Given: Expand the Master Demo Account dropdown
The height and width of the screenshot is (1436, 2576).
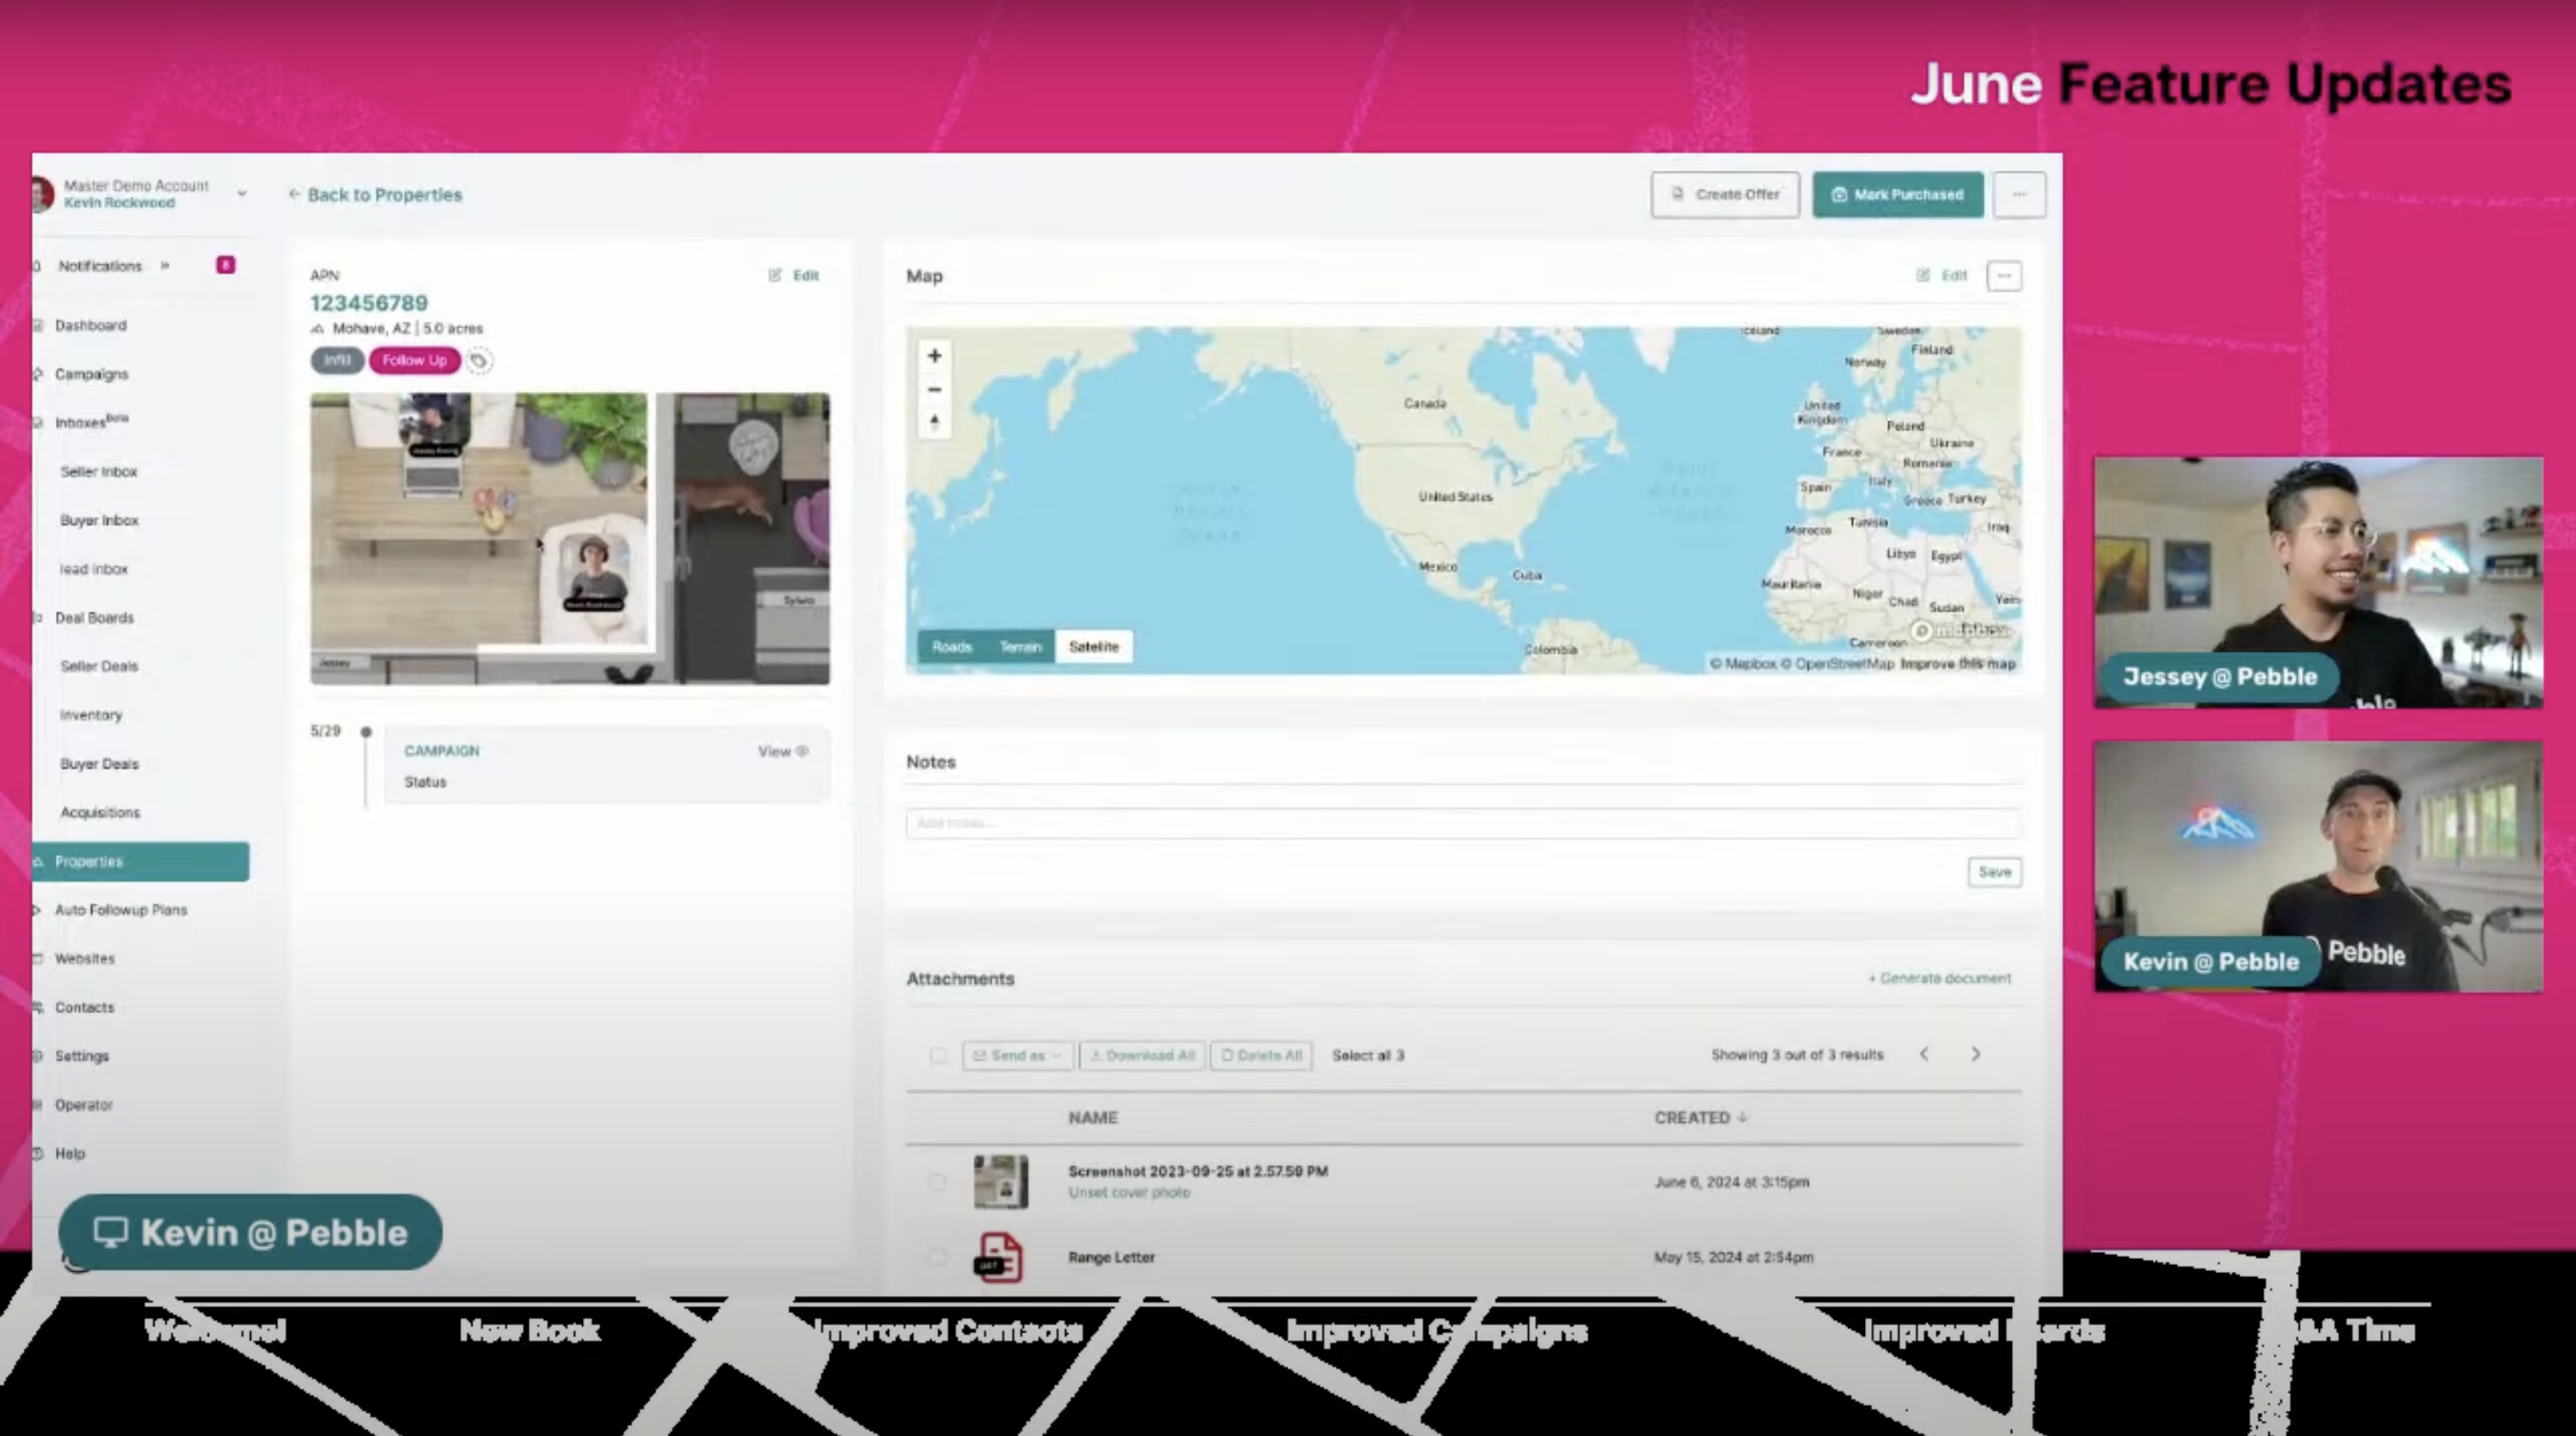Looking at the screenshot, I should coord(241,193).
